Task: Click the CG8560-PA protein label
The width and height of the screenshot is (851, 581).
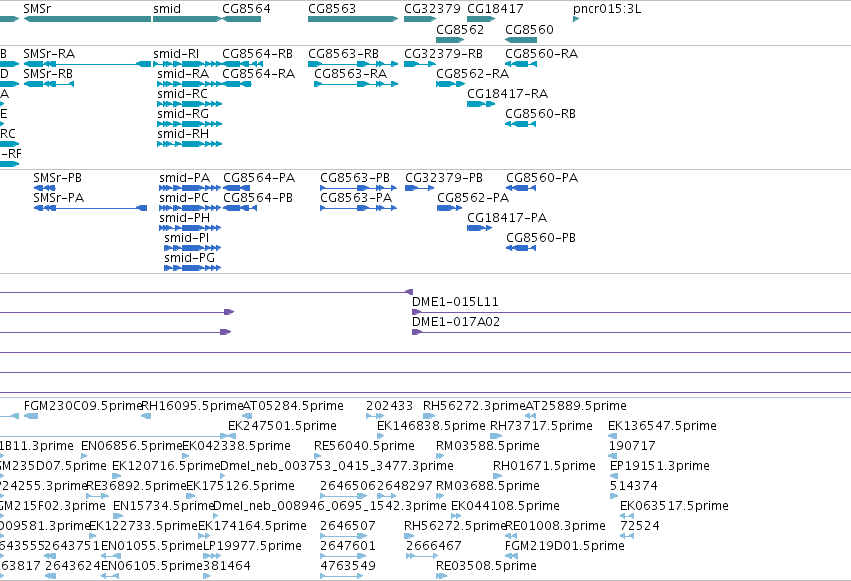Action: [x=542, y=178]
